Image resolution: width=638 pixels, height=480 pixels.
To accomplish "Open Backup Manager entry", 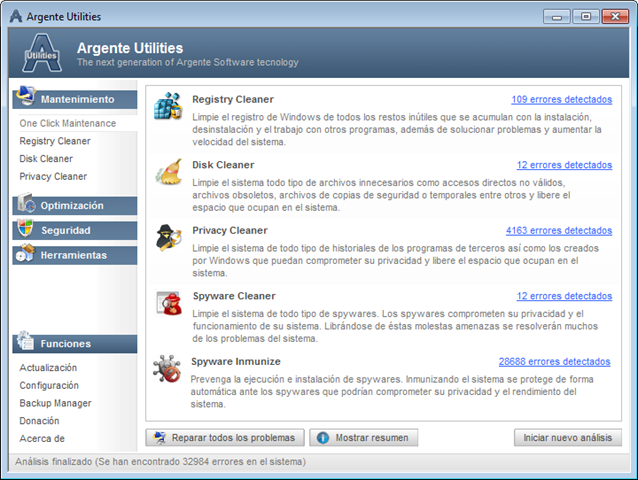I will [55, 403].
